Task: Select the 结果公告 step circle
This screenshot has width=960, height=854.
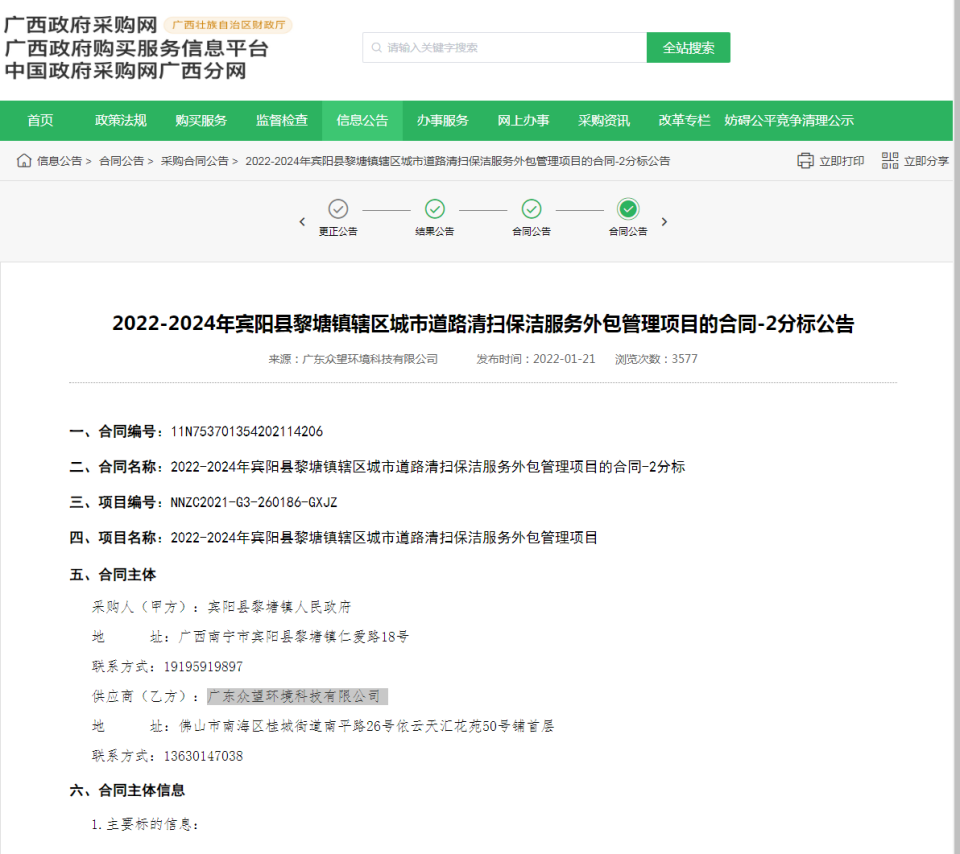Action: click(435, 209)
